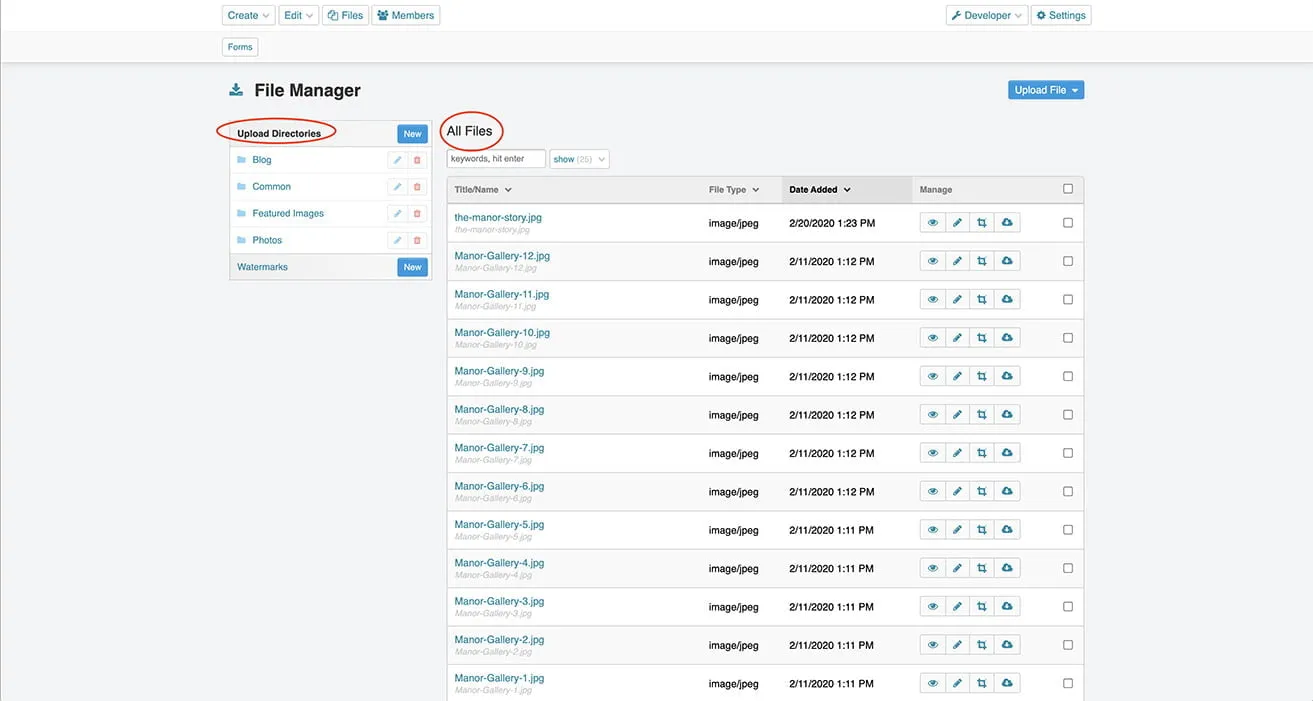Delete the Photos directory with trash icon
Viewport: 1313px width, 701px height.
417,241
